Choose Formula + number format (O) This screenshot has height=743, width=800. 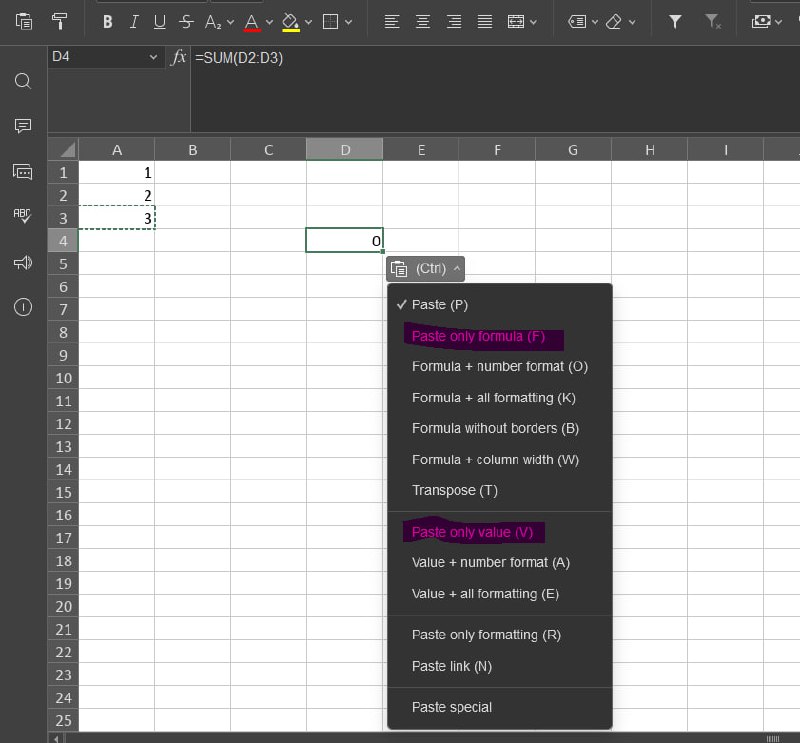tap(499, 366)
